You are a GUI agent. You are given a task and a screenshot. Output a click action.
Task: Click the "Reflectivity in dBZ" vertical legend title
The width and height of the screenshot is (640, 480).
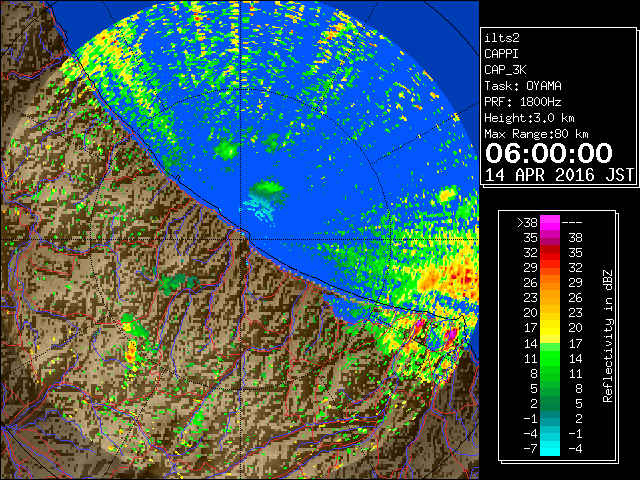pos(608,336)
